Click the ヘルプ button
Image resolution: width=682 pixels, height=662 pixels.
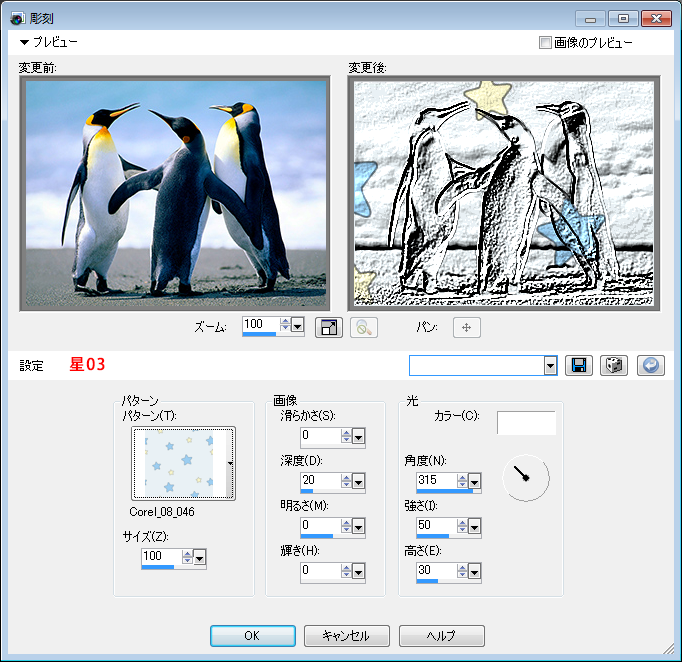(x=441, y=636)
